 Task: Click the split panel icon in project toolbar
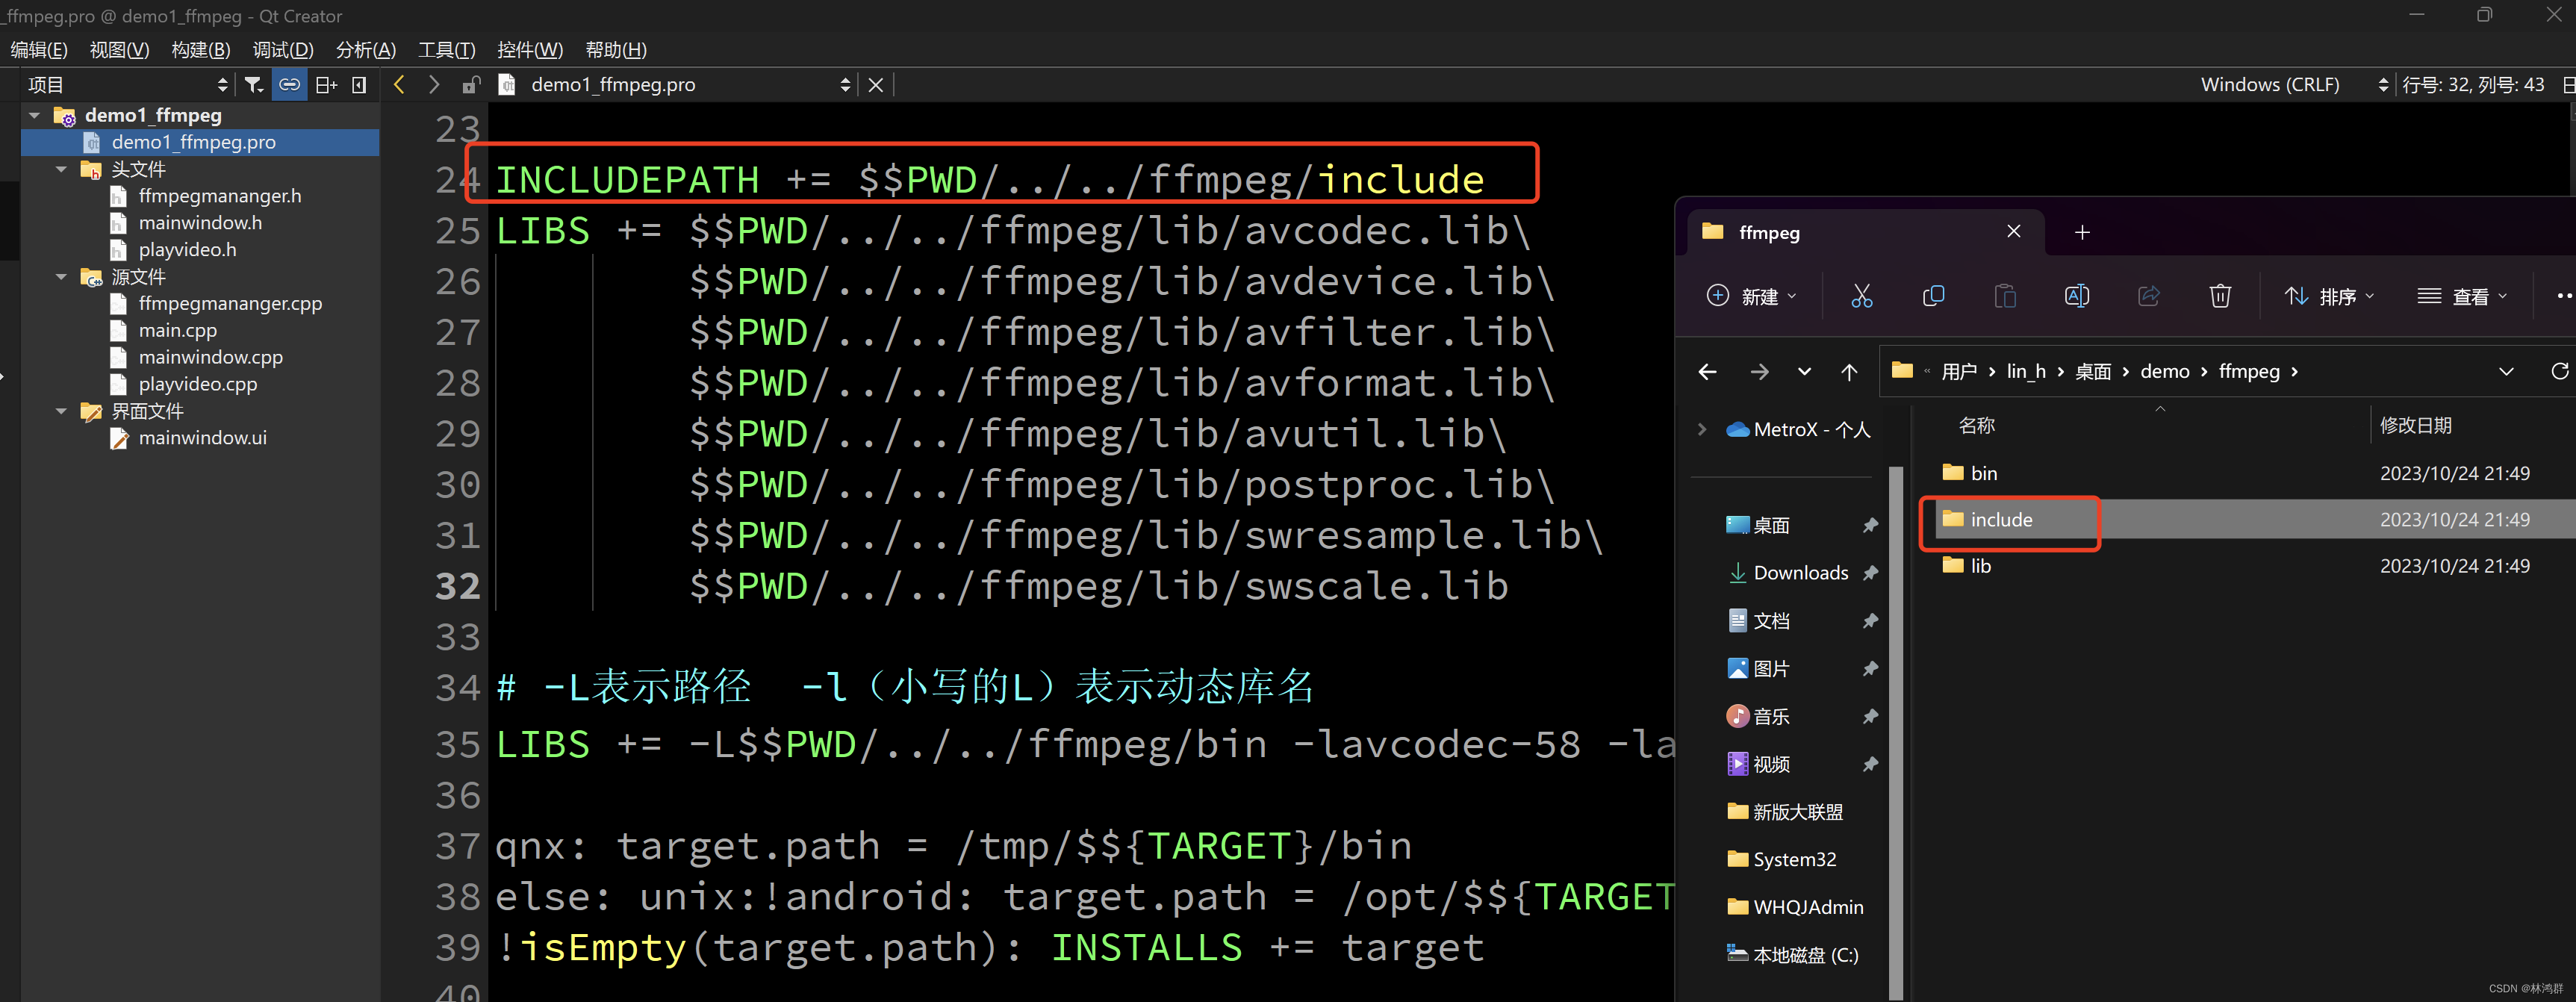click(x=326, y=85)
